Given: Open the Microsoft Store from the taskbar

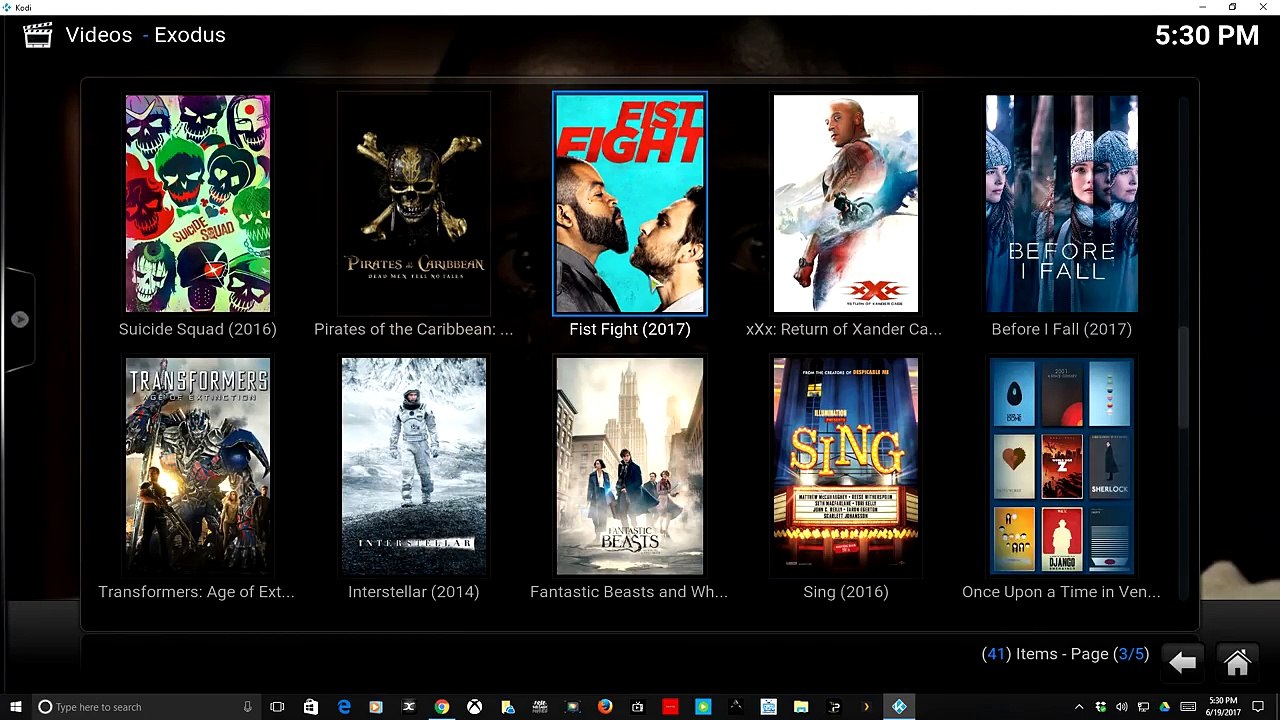Looking at the screenshot, I should coord(310,707).
